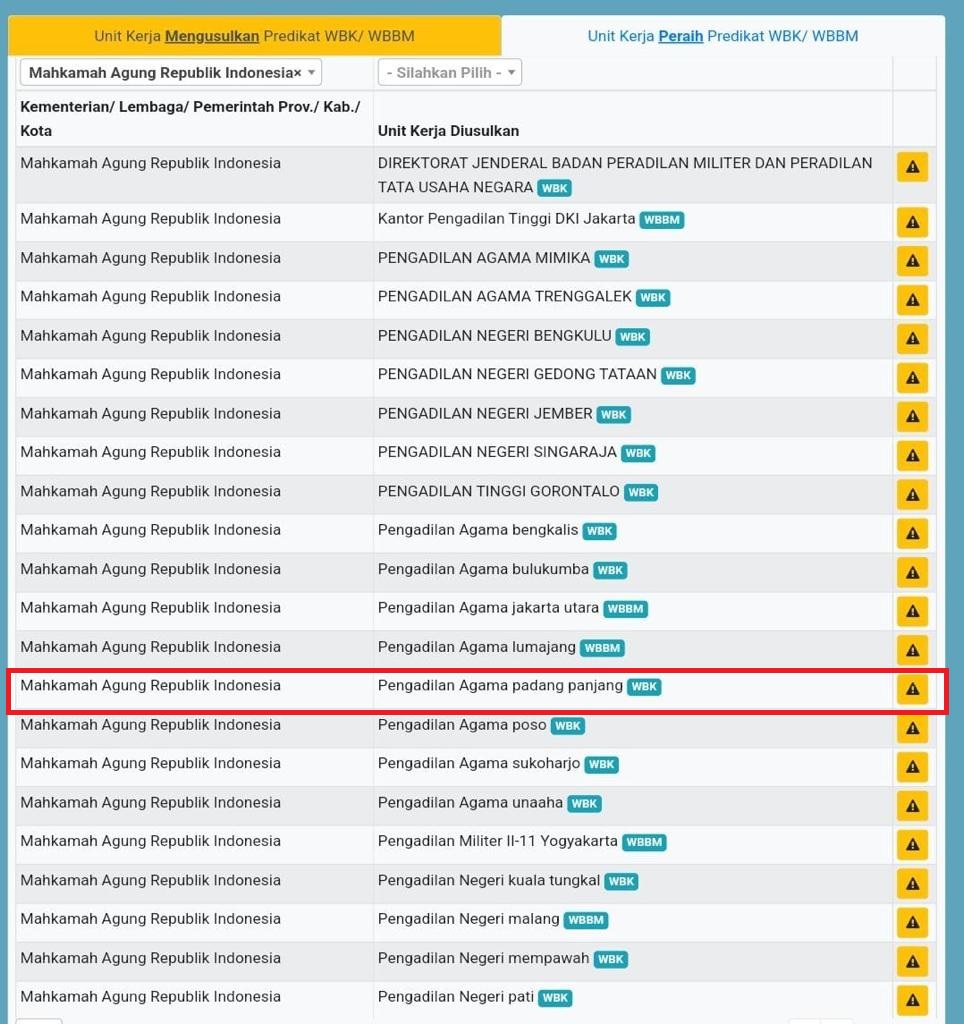Click warning icon for Pengadilan Agama poso
964x1024 pixels.
(912, 728)
